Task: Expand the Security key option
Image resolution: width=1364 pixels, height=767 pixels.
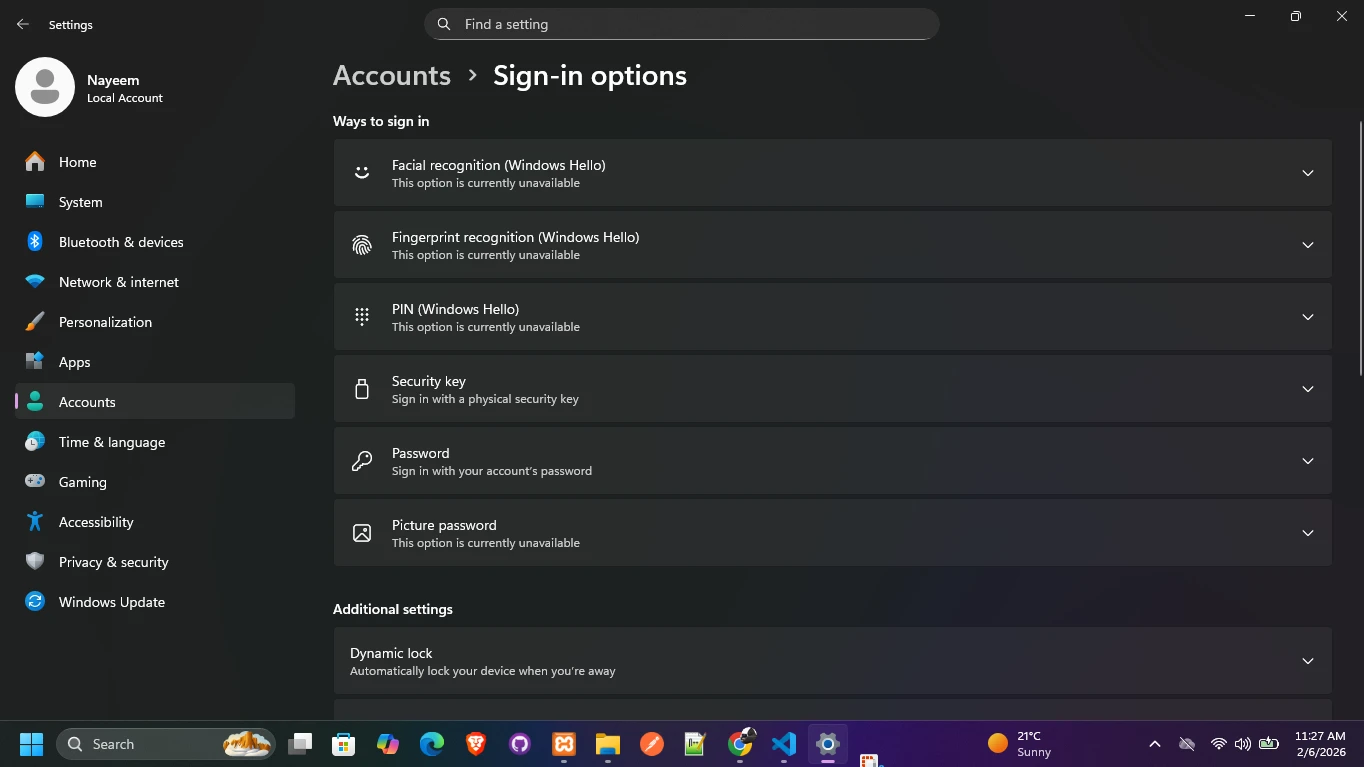Action: pyautogui.click(x=1307, y=389)
